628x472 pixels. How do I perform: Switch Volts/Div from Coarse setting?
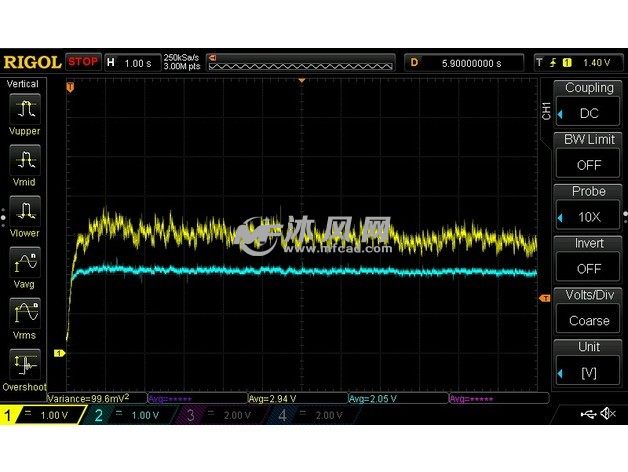tap(589, 311)
